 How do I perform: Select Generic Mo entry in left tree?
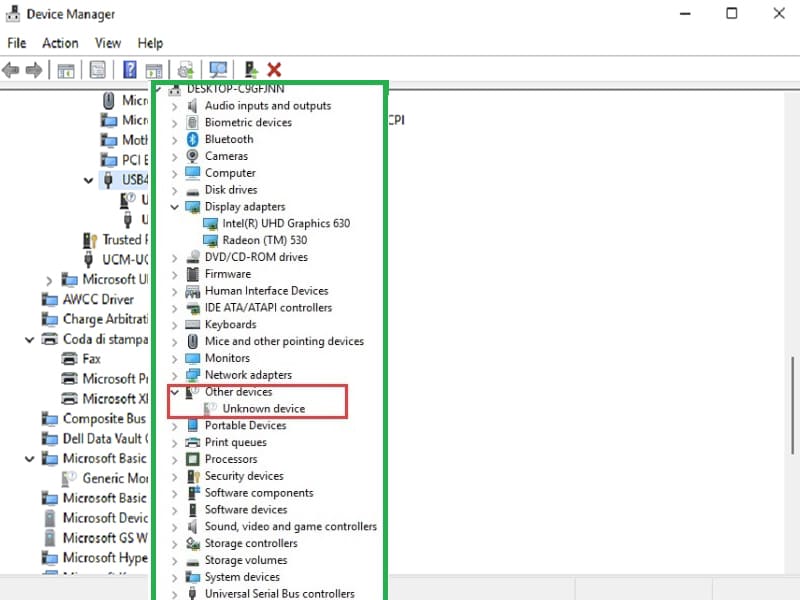click(x=116, y=479)
